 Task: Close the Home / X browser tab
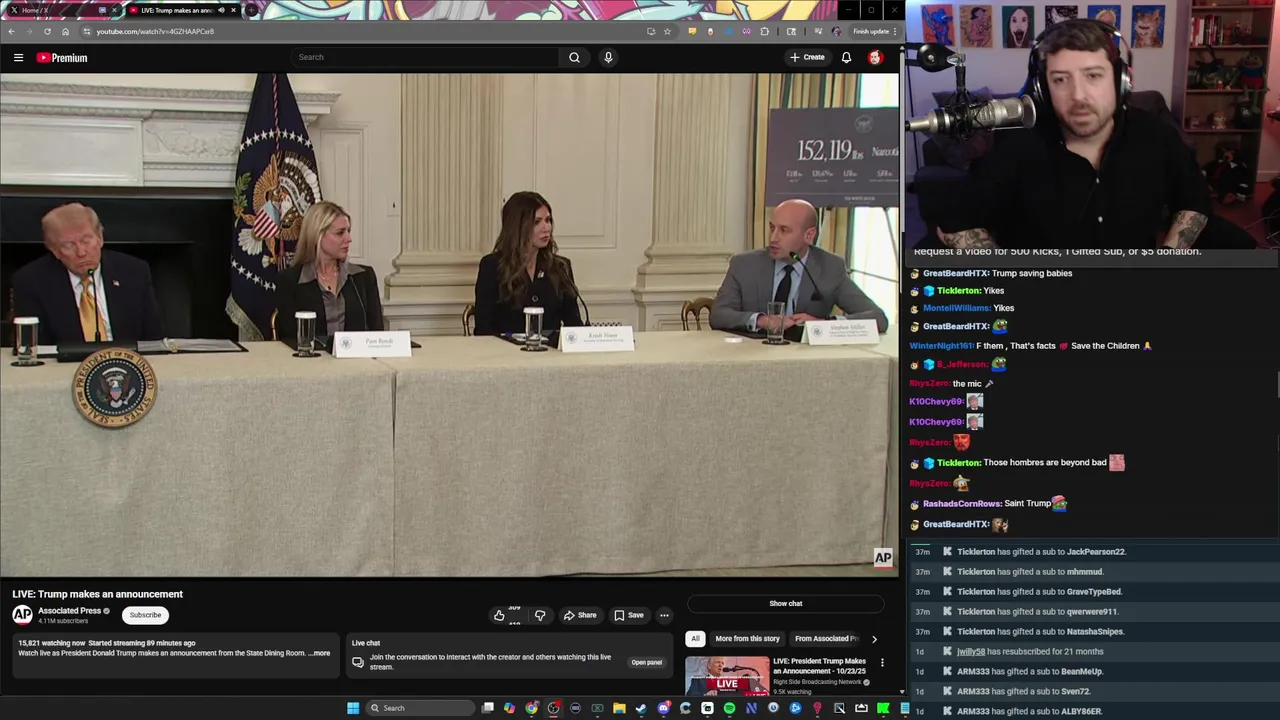click(x=114, y=10)
